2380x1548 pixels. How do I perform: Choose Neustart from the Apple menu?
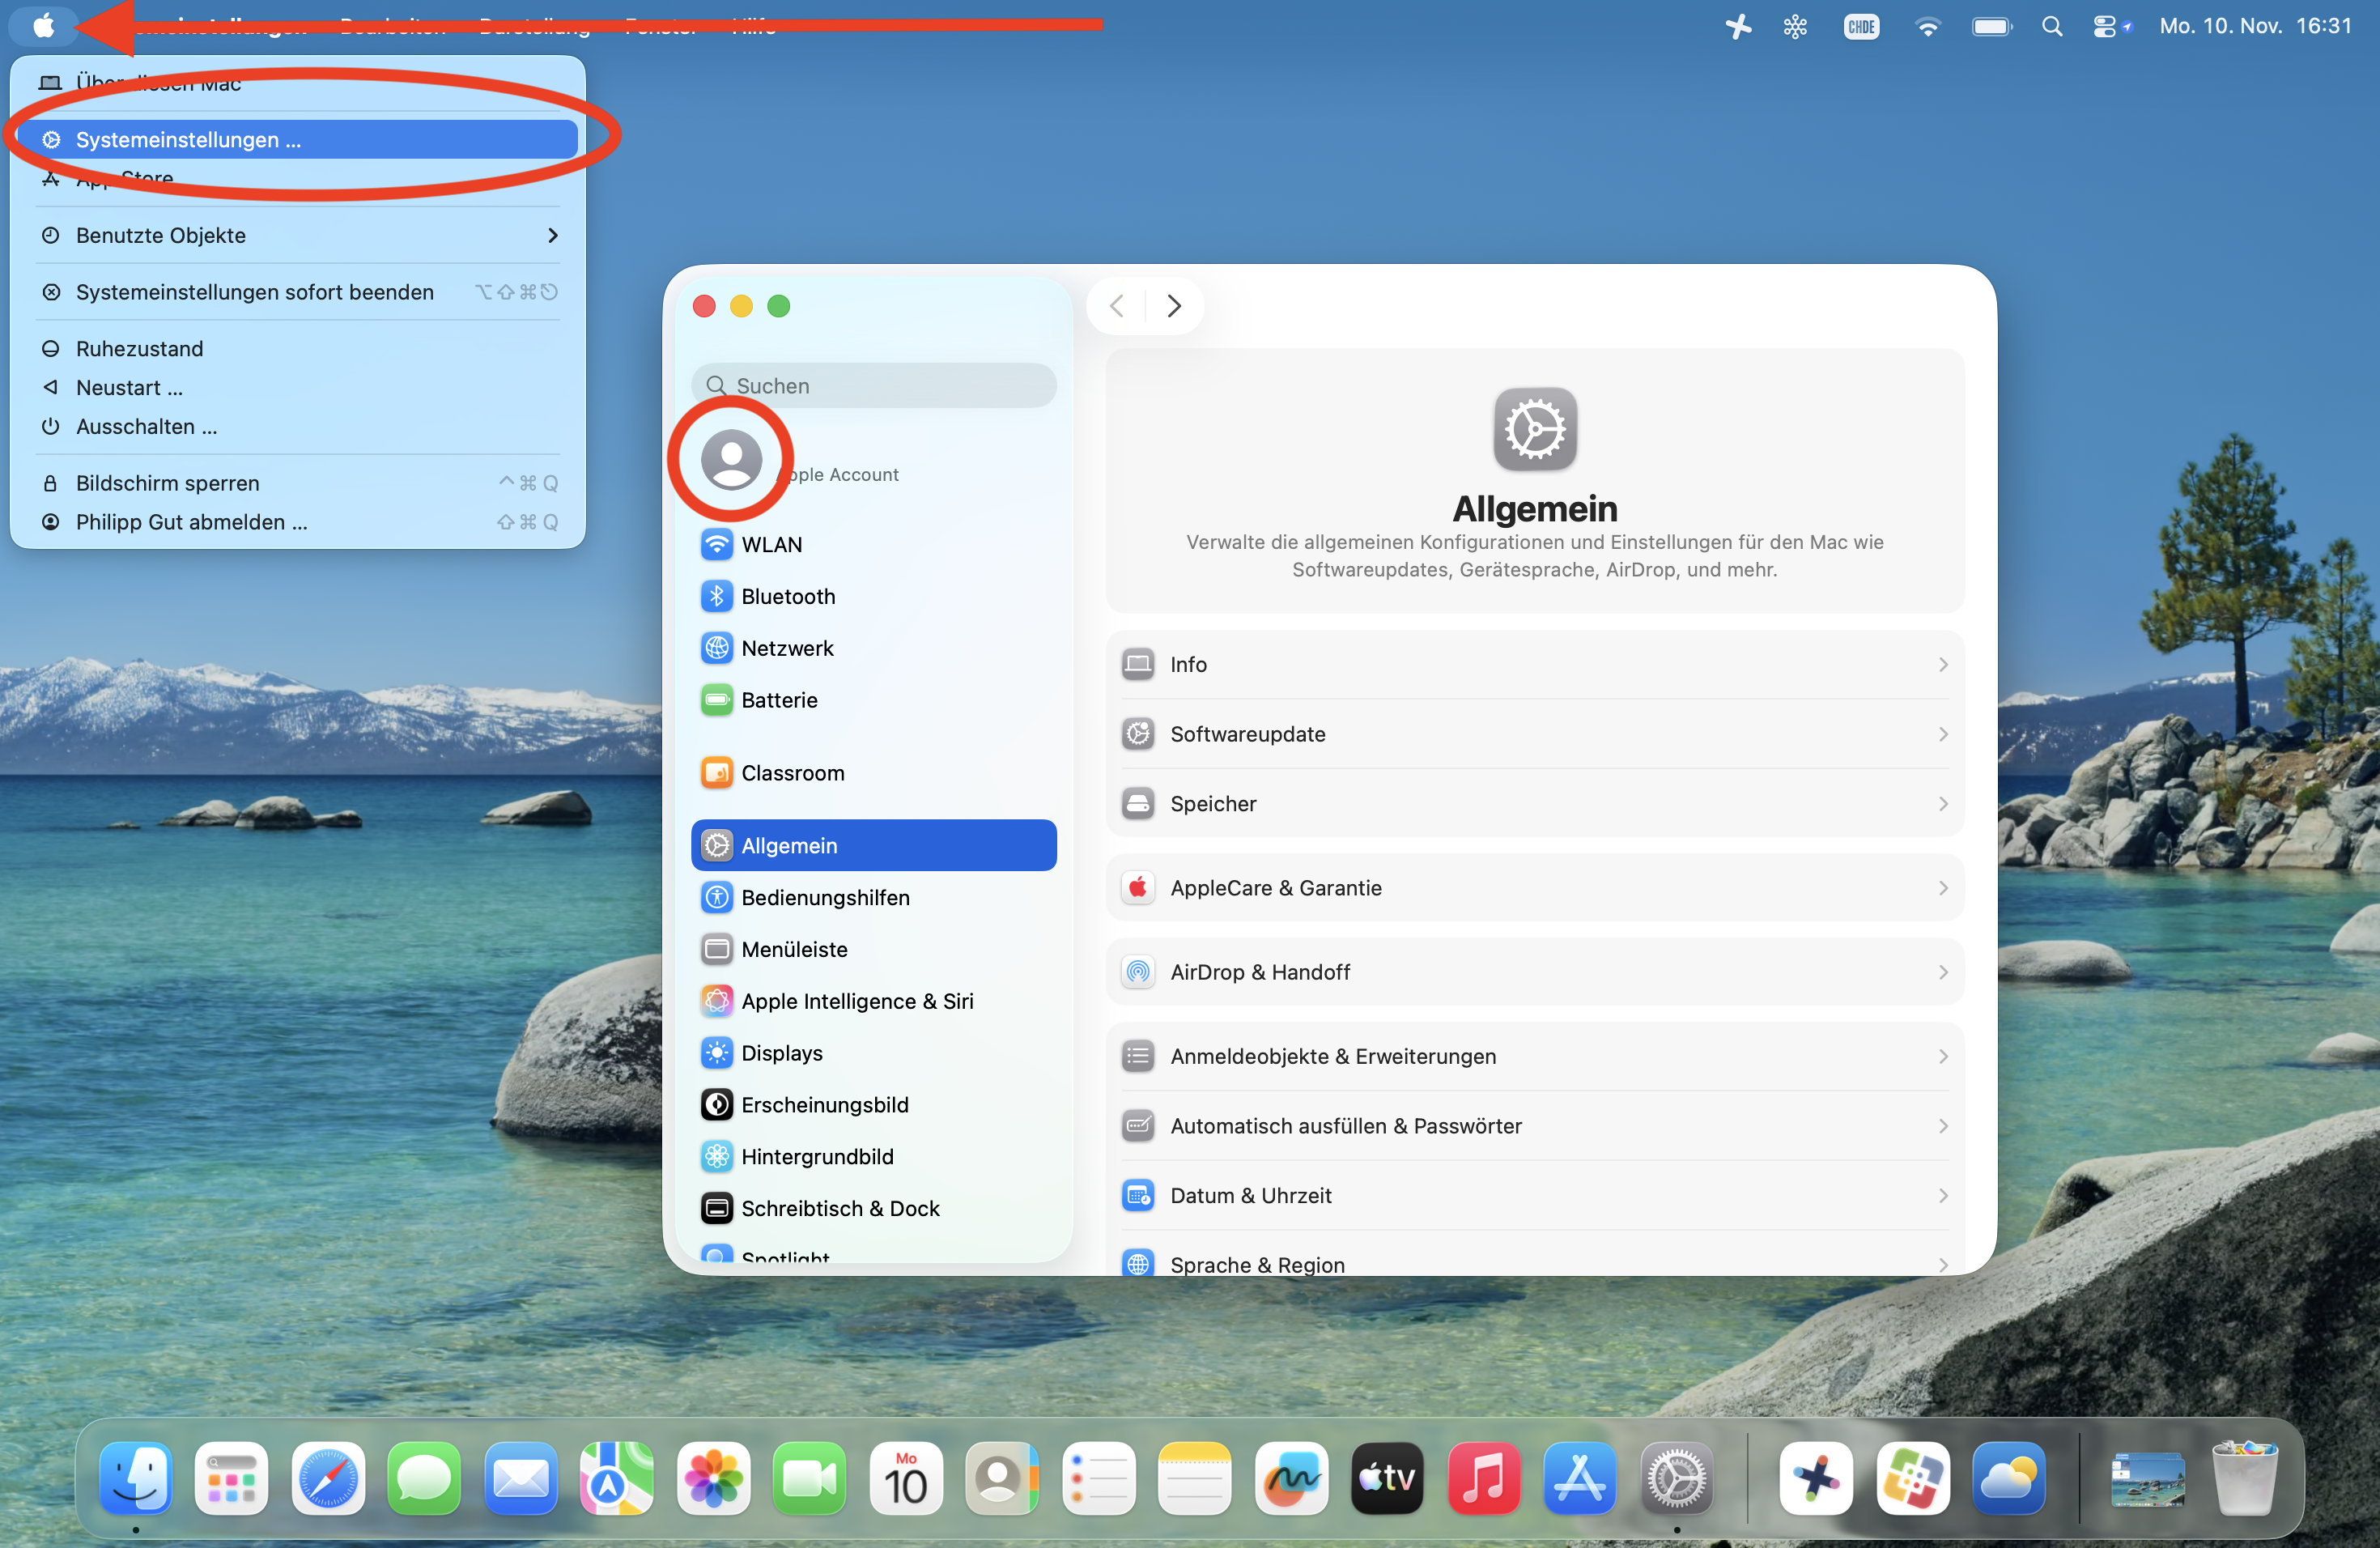[x=129, y=388]
